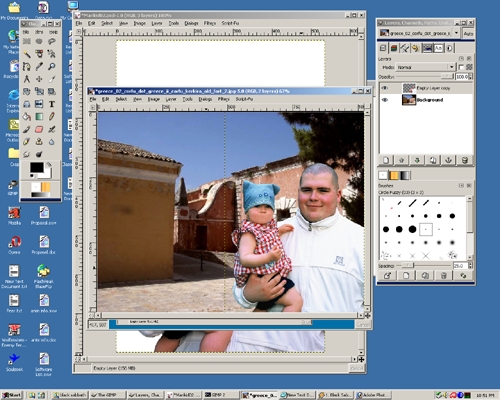This screenshot has height=400, width=500.
Task: Select the Bucket Fill tool
Action: click(x=27, y=117)
